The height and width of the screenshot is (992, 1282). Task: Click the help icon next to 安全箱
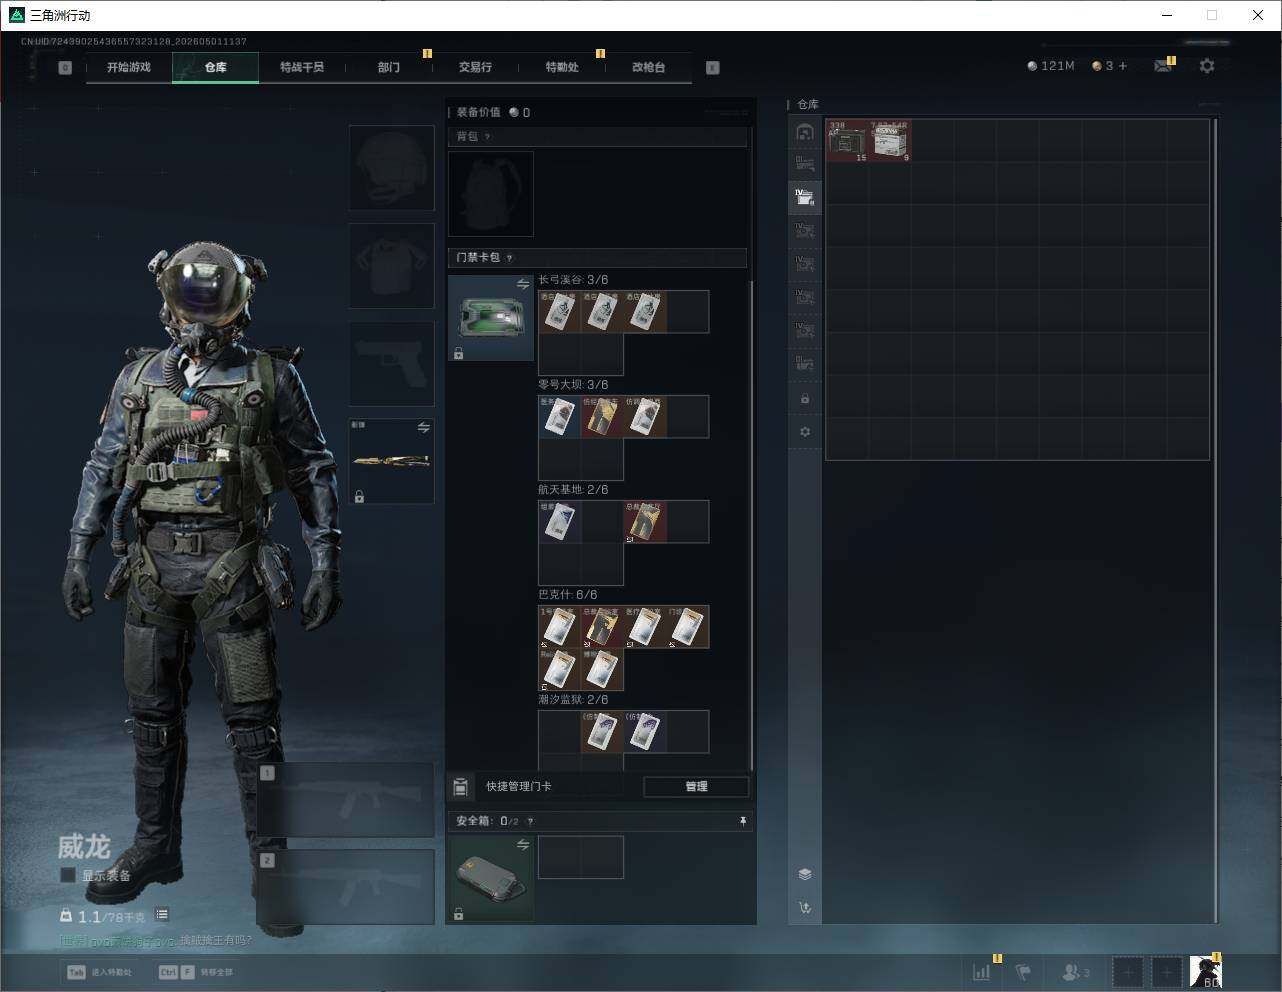tap(530, 821)
